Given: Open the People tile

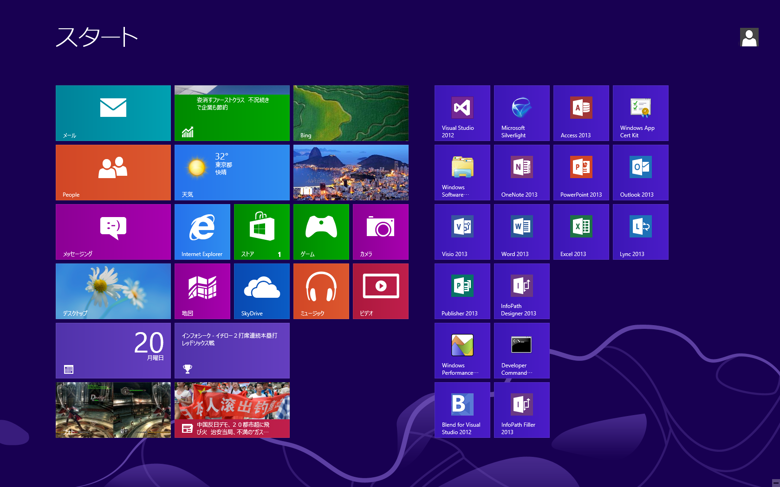Looking at the screenshot, I should [x=113, y=173].
